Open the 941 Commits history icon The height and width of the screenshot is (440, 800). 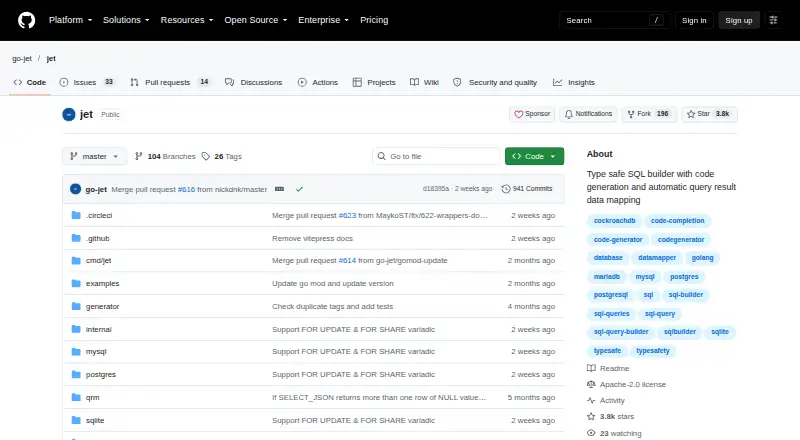click(x=506, y=189)
